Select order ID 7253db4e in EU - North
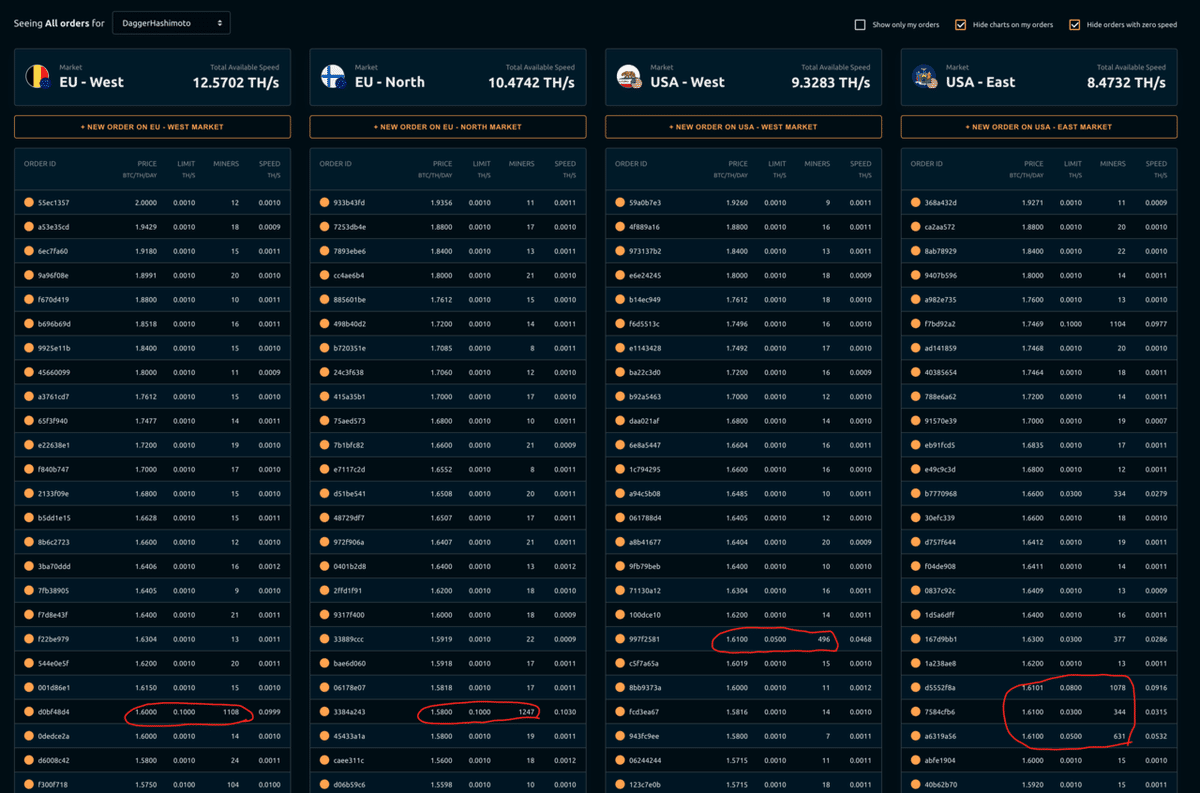This screenshot has width=1200, height=793. pos(349,227)
